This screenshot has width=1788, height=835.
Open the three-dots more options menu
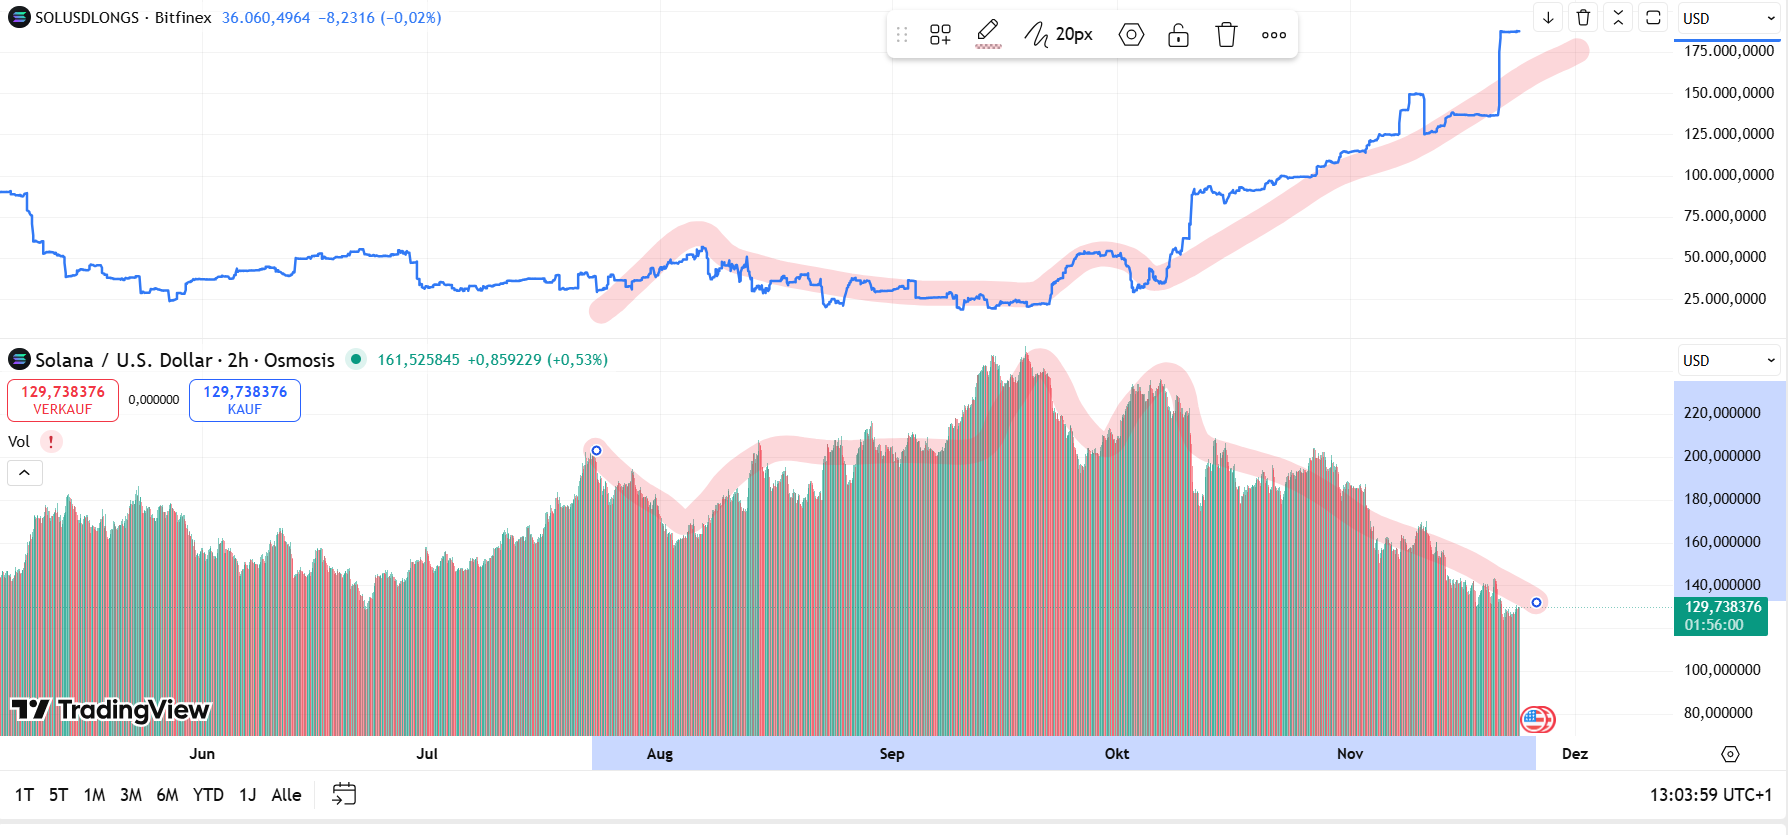[x=1273, y=35]
